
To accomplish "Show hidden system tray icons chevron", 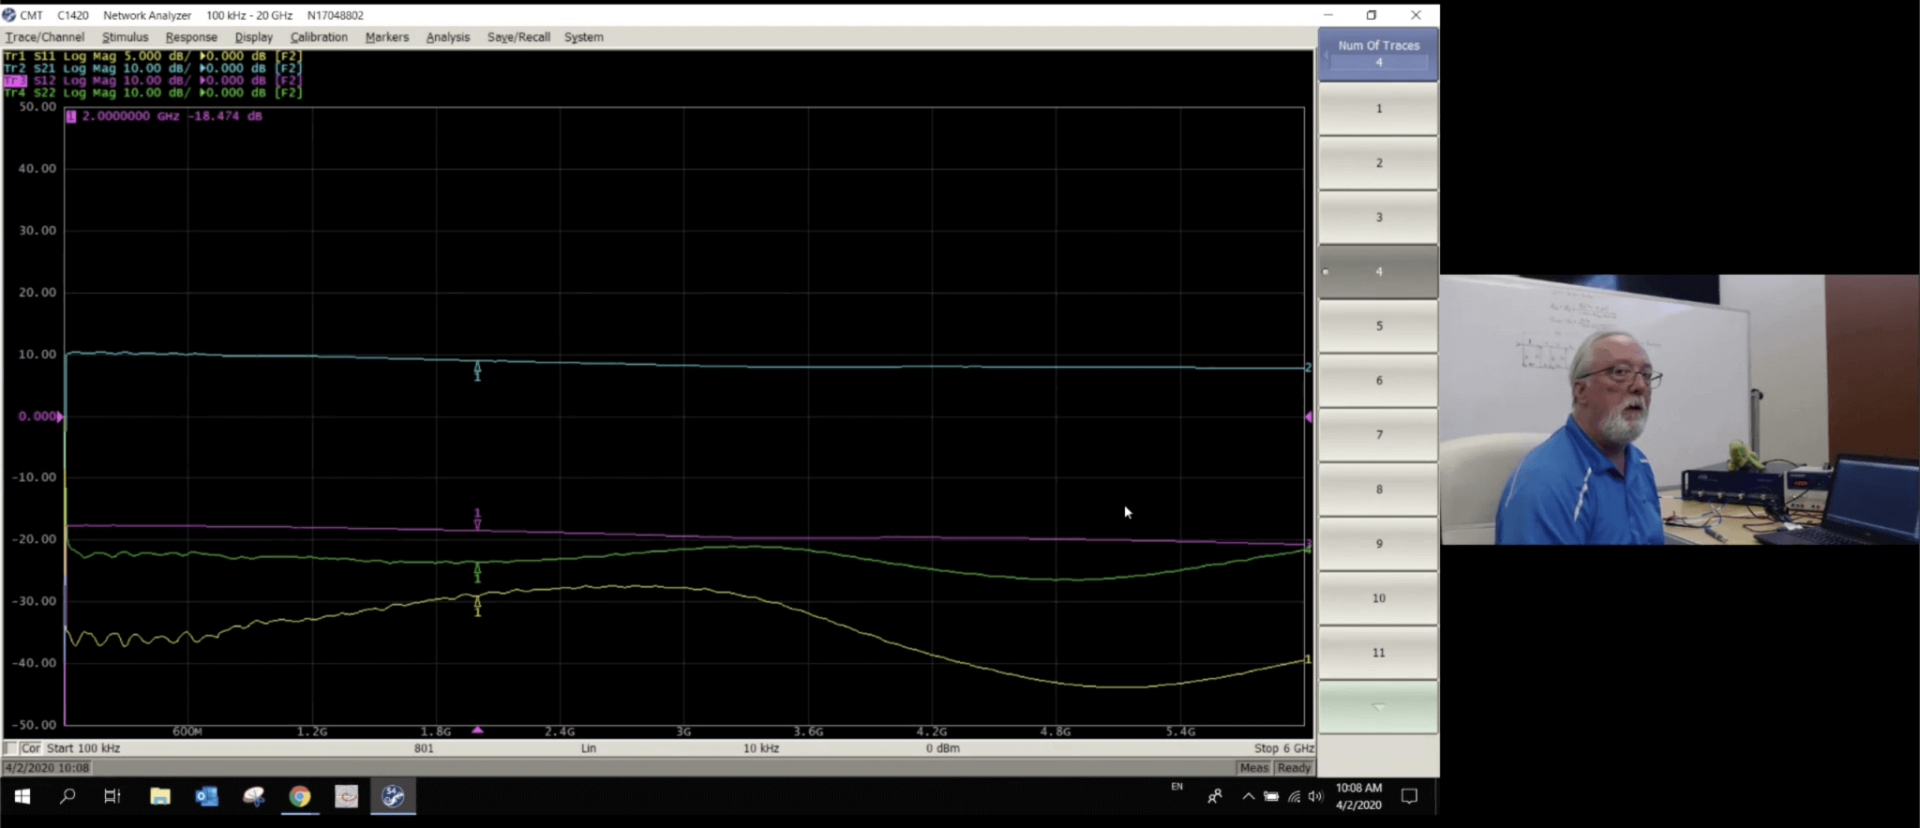I will coord(1248,797).
